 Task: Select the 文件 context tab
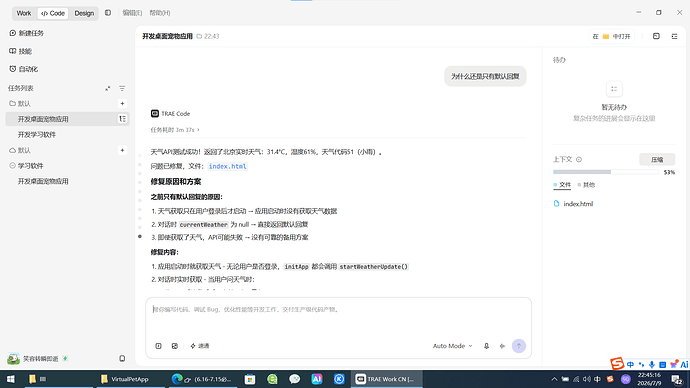point(562,185)
